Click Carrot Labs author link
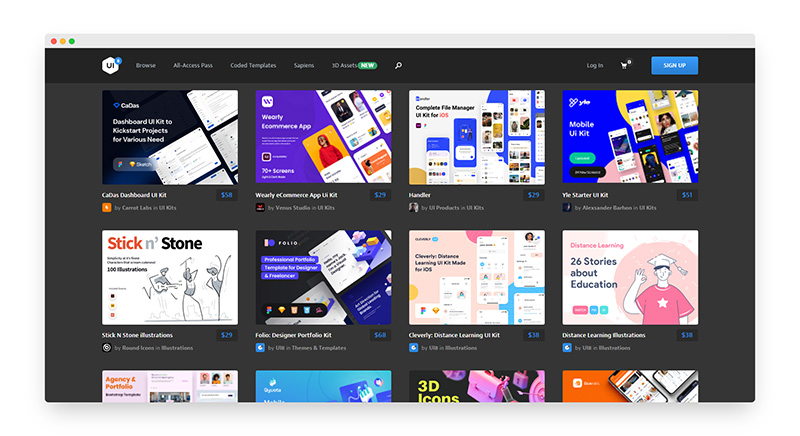The height and width of the screenshot is (436, 800). pyautogui.click(x=137, y=208)
